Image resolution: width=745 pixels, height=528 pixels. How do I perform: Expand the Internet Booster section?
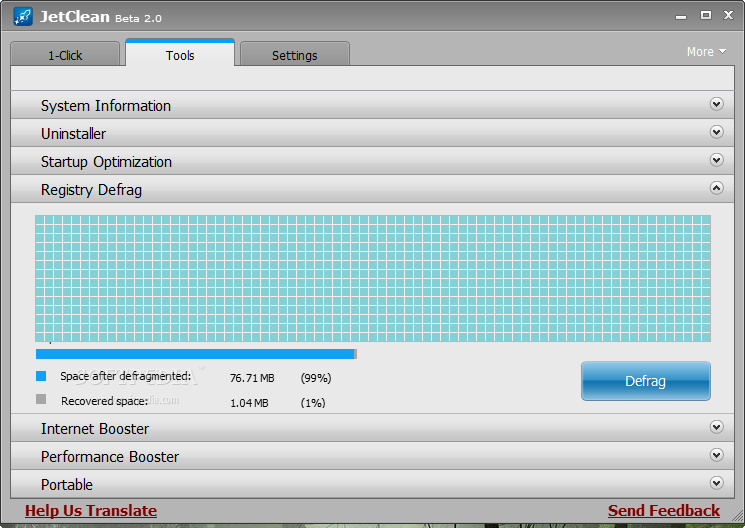click(372, 428)
